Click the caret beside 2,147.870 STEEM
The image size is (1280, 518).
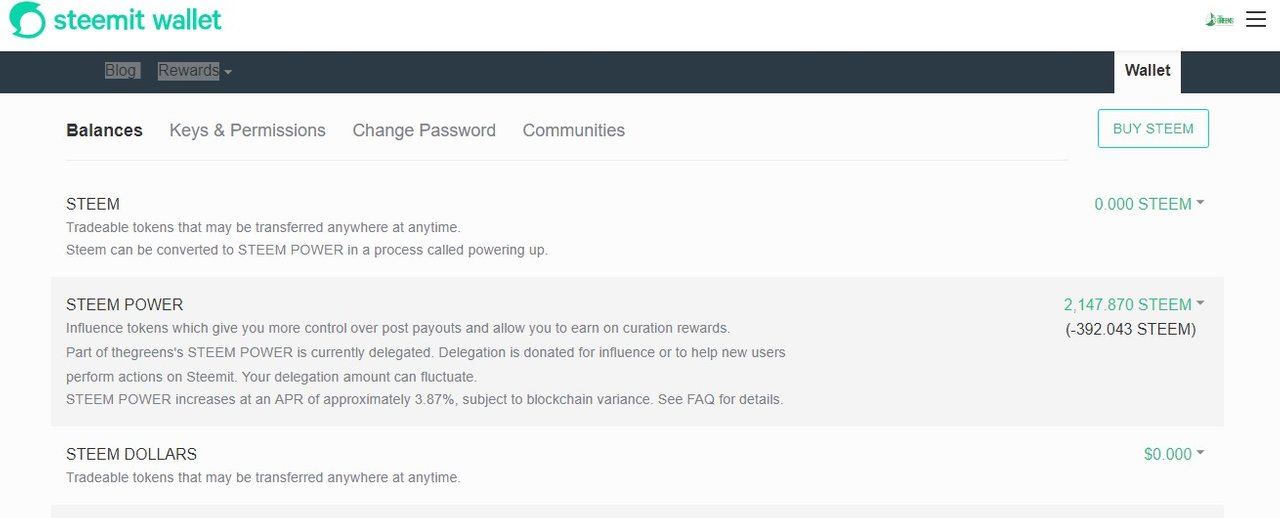(1200, 304)
